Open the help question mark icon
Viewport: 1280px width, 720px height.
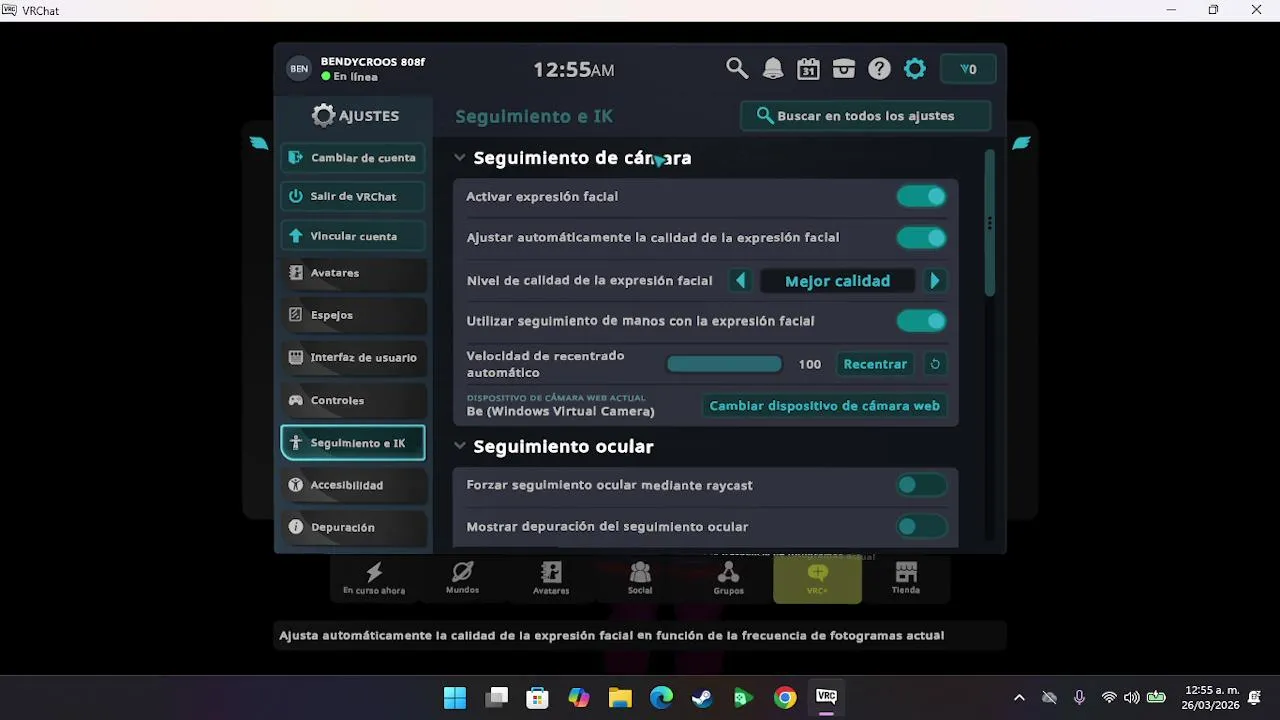tap(879, 69)
